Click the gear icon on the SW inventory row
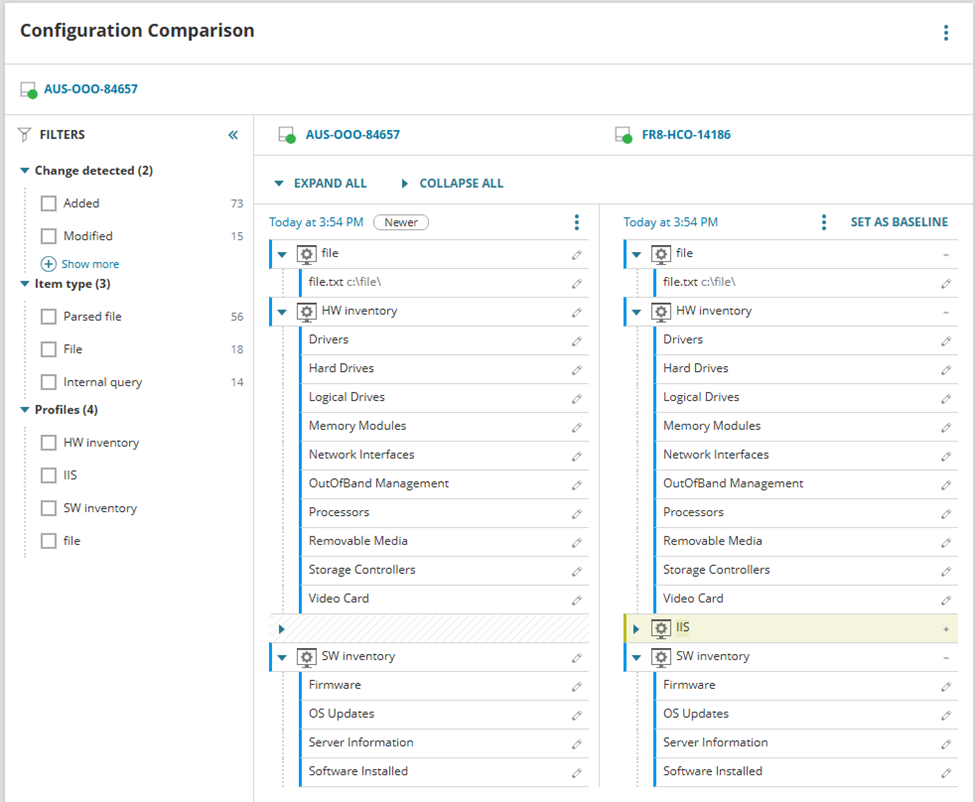 point(307,656)
